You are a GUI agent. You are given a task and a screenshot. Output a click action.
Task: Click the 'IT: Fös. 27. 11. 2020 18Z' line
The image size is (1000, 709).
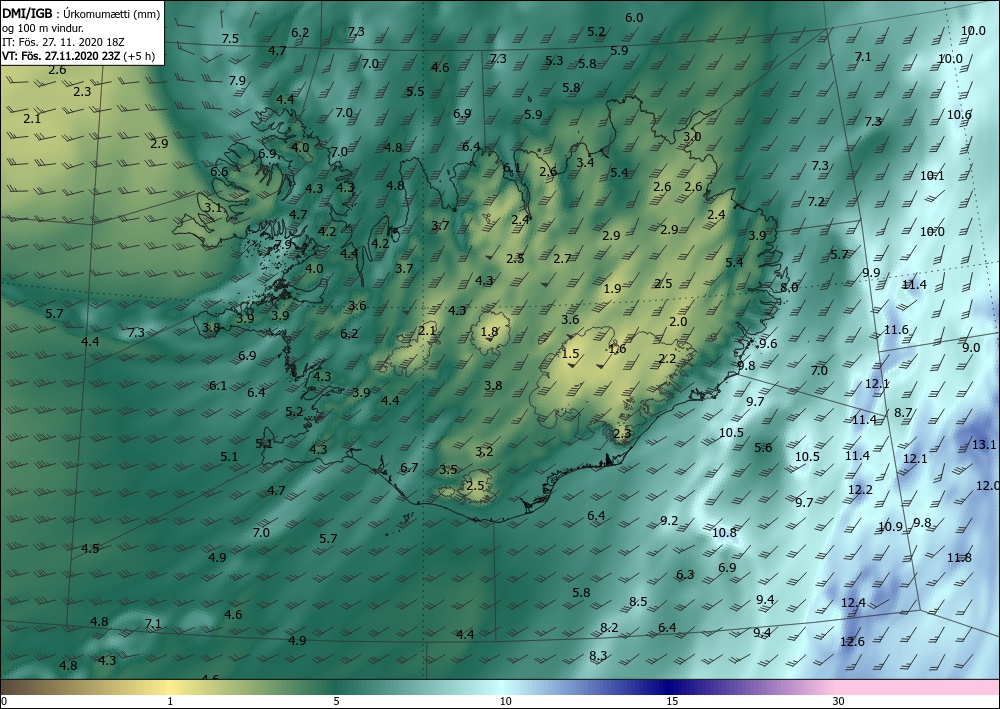[62, 42]
